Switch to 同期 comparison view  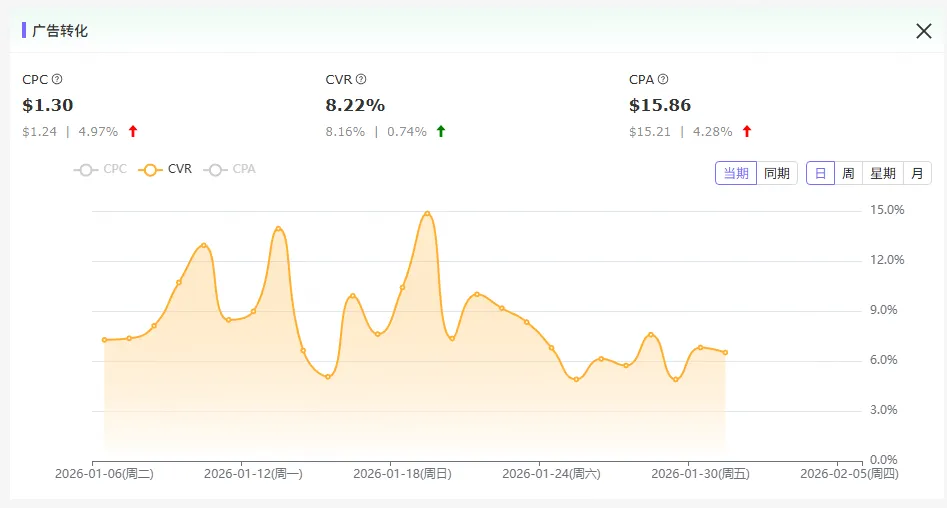776,173
